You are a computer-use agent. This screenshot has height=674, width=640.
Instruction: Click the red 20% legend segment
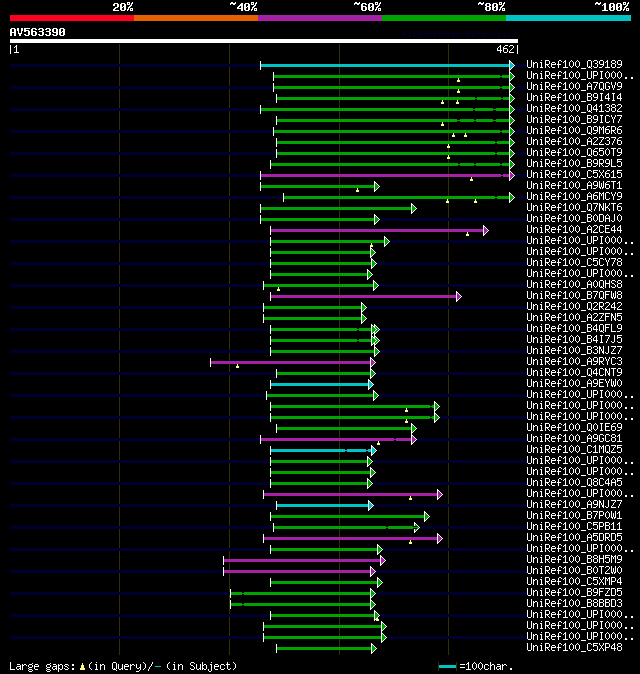coord(72,18)
